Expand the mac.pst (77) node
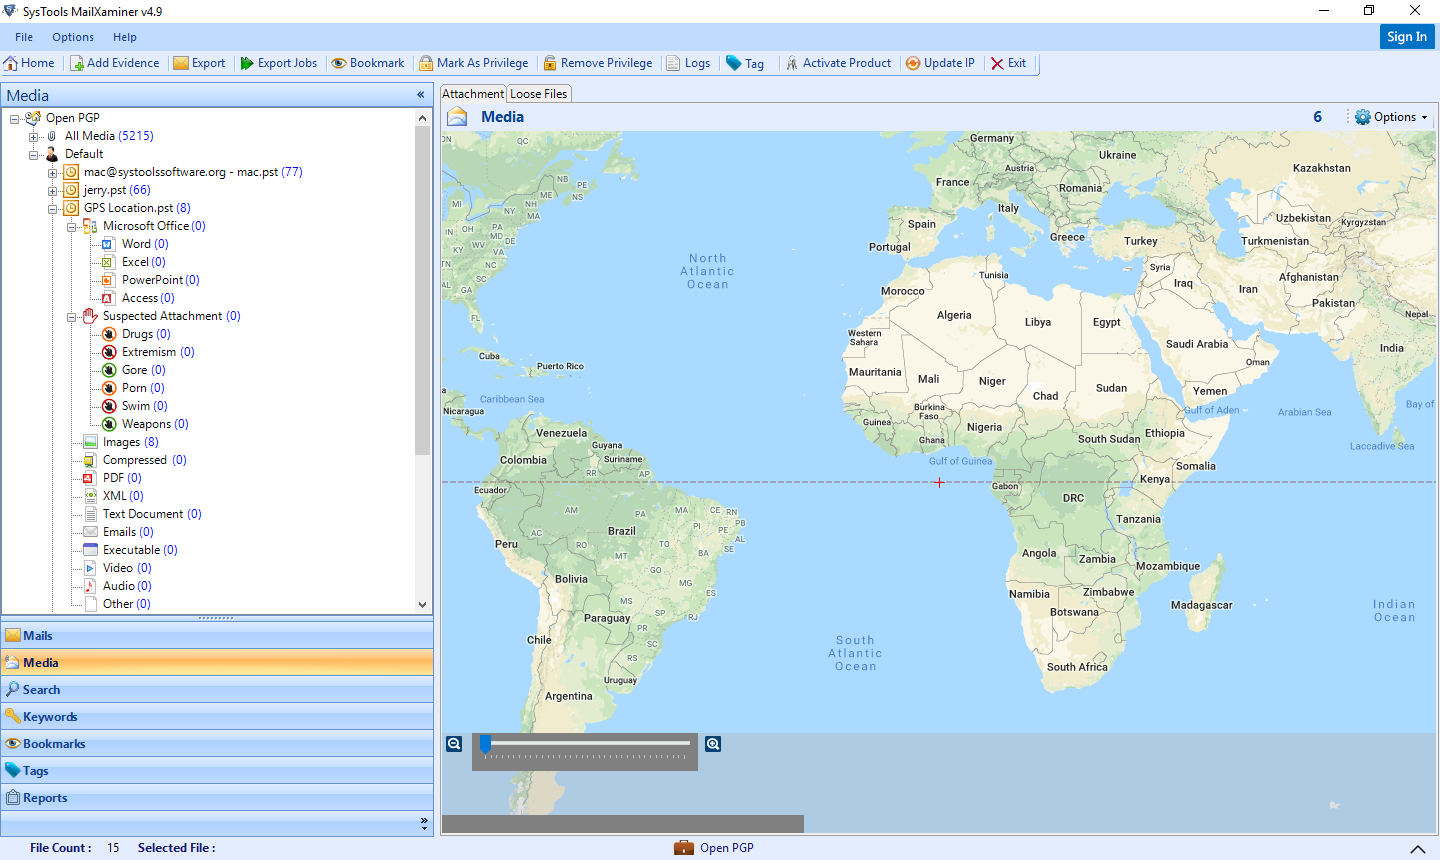Screen dimensions: 1440x860 coord(52,172)
